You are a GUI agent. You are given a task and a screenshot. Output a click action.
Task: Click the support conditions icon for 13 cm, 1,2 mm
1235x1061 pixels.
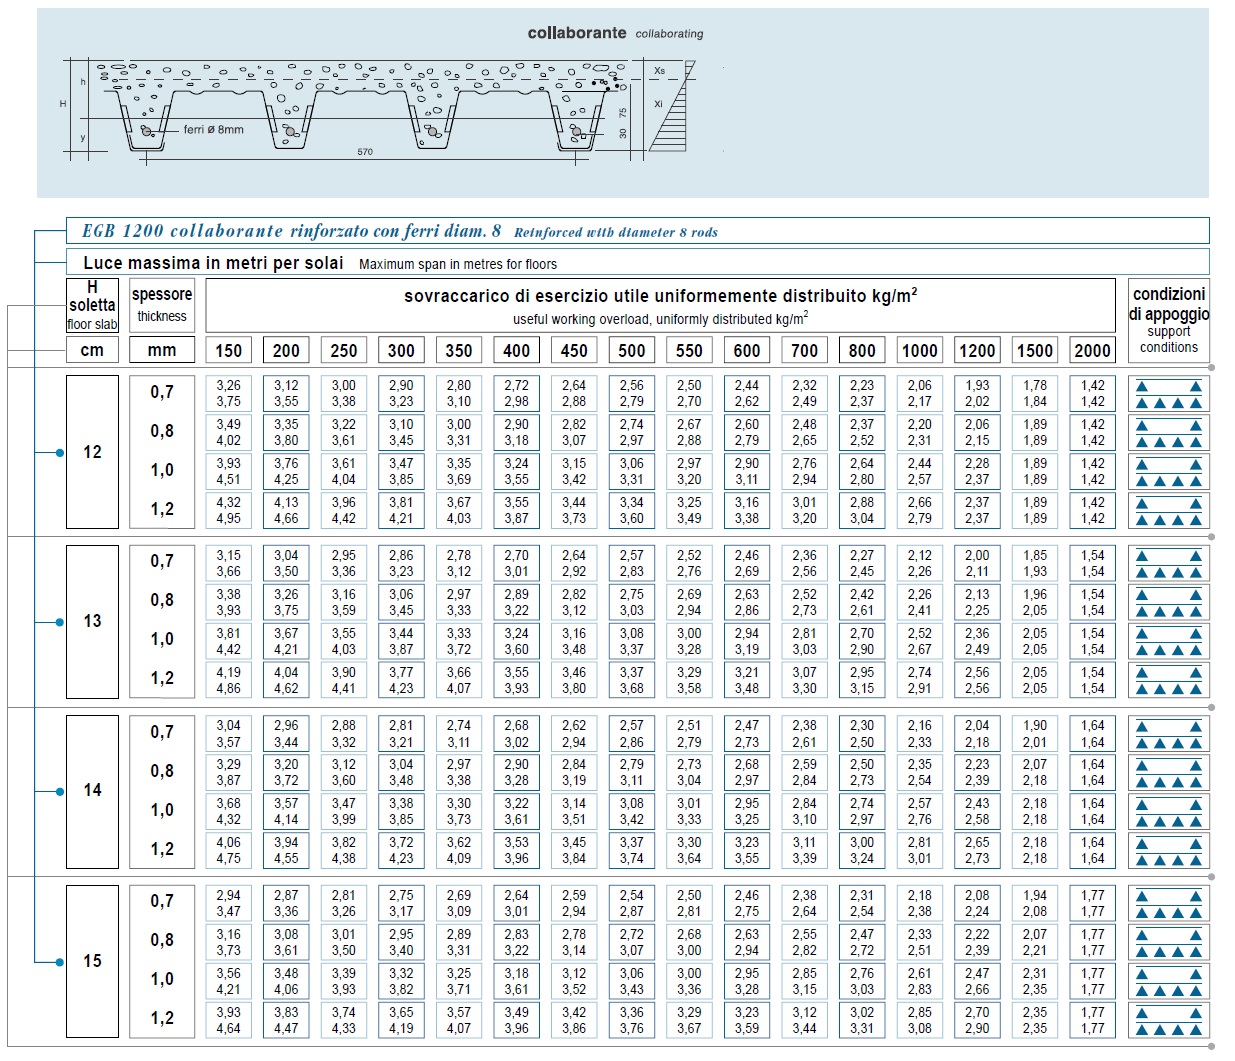1168,681
